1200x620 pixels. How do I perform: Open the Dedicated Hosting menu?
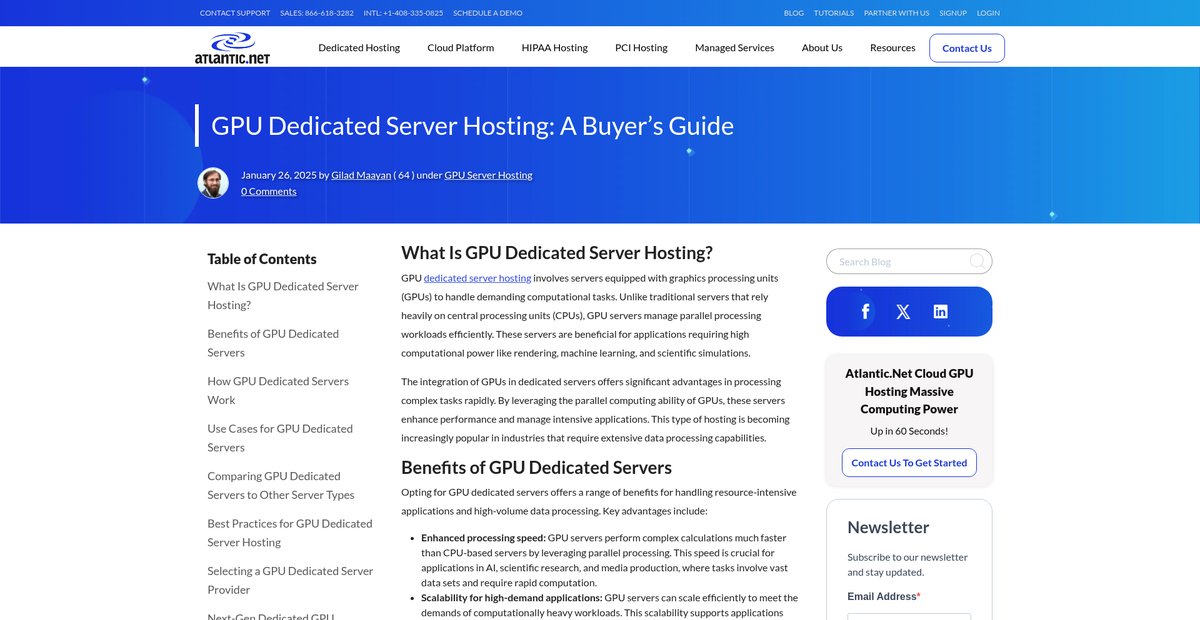[x=359, y=47]
